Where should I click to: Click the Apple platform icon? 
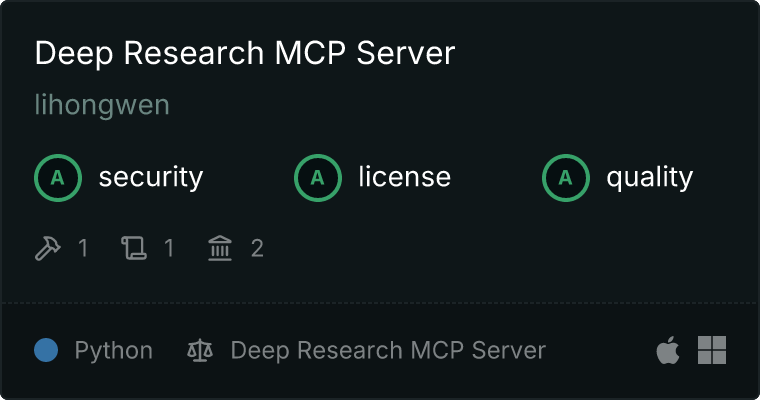[668, 350]
